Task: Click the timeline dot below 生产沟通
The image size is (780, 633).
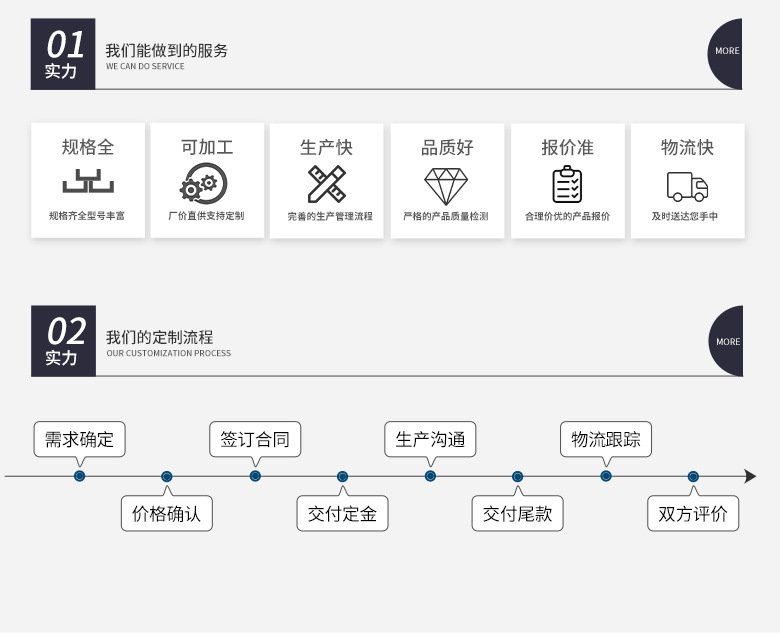Action: [430, 476]
